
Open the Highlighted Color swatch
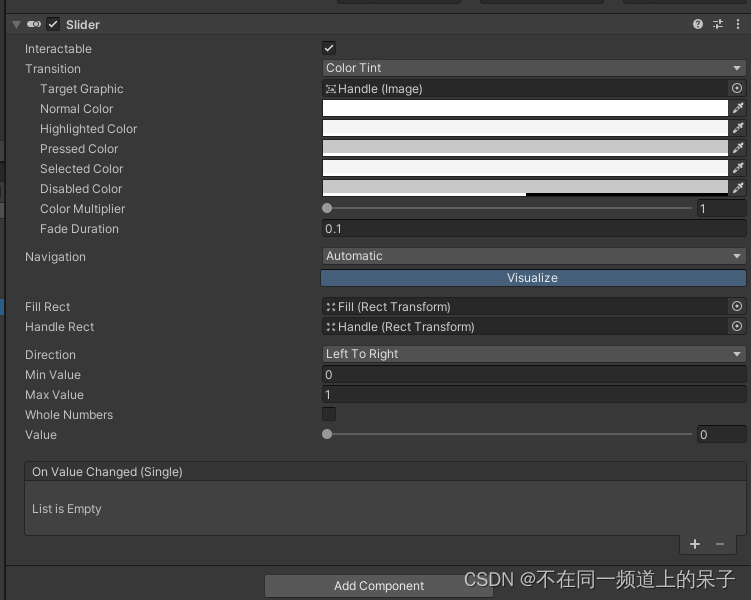[x=525, y=128]
